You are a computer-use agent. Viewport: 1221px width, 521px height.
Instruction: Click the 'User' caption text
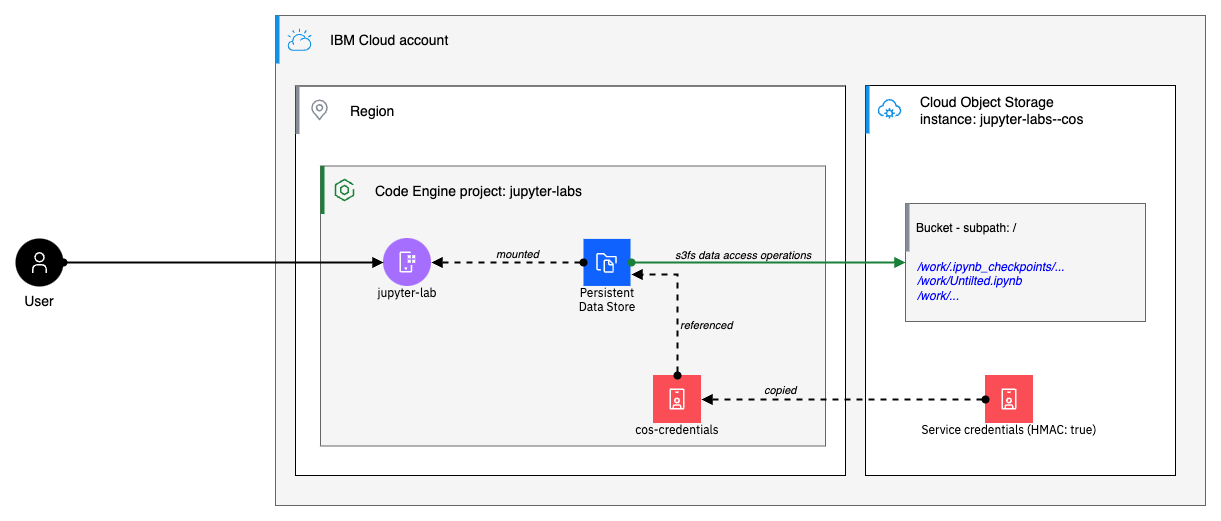(39, 300)
